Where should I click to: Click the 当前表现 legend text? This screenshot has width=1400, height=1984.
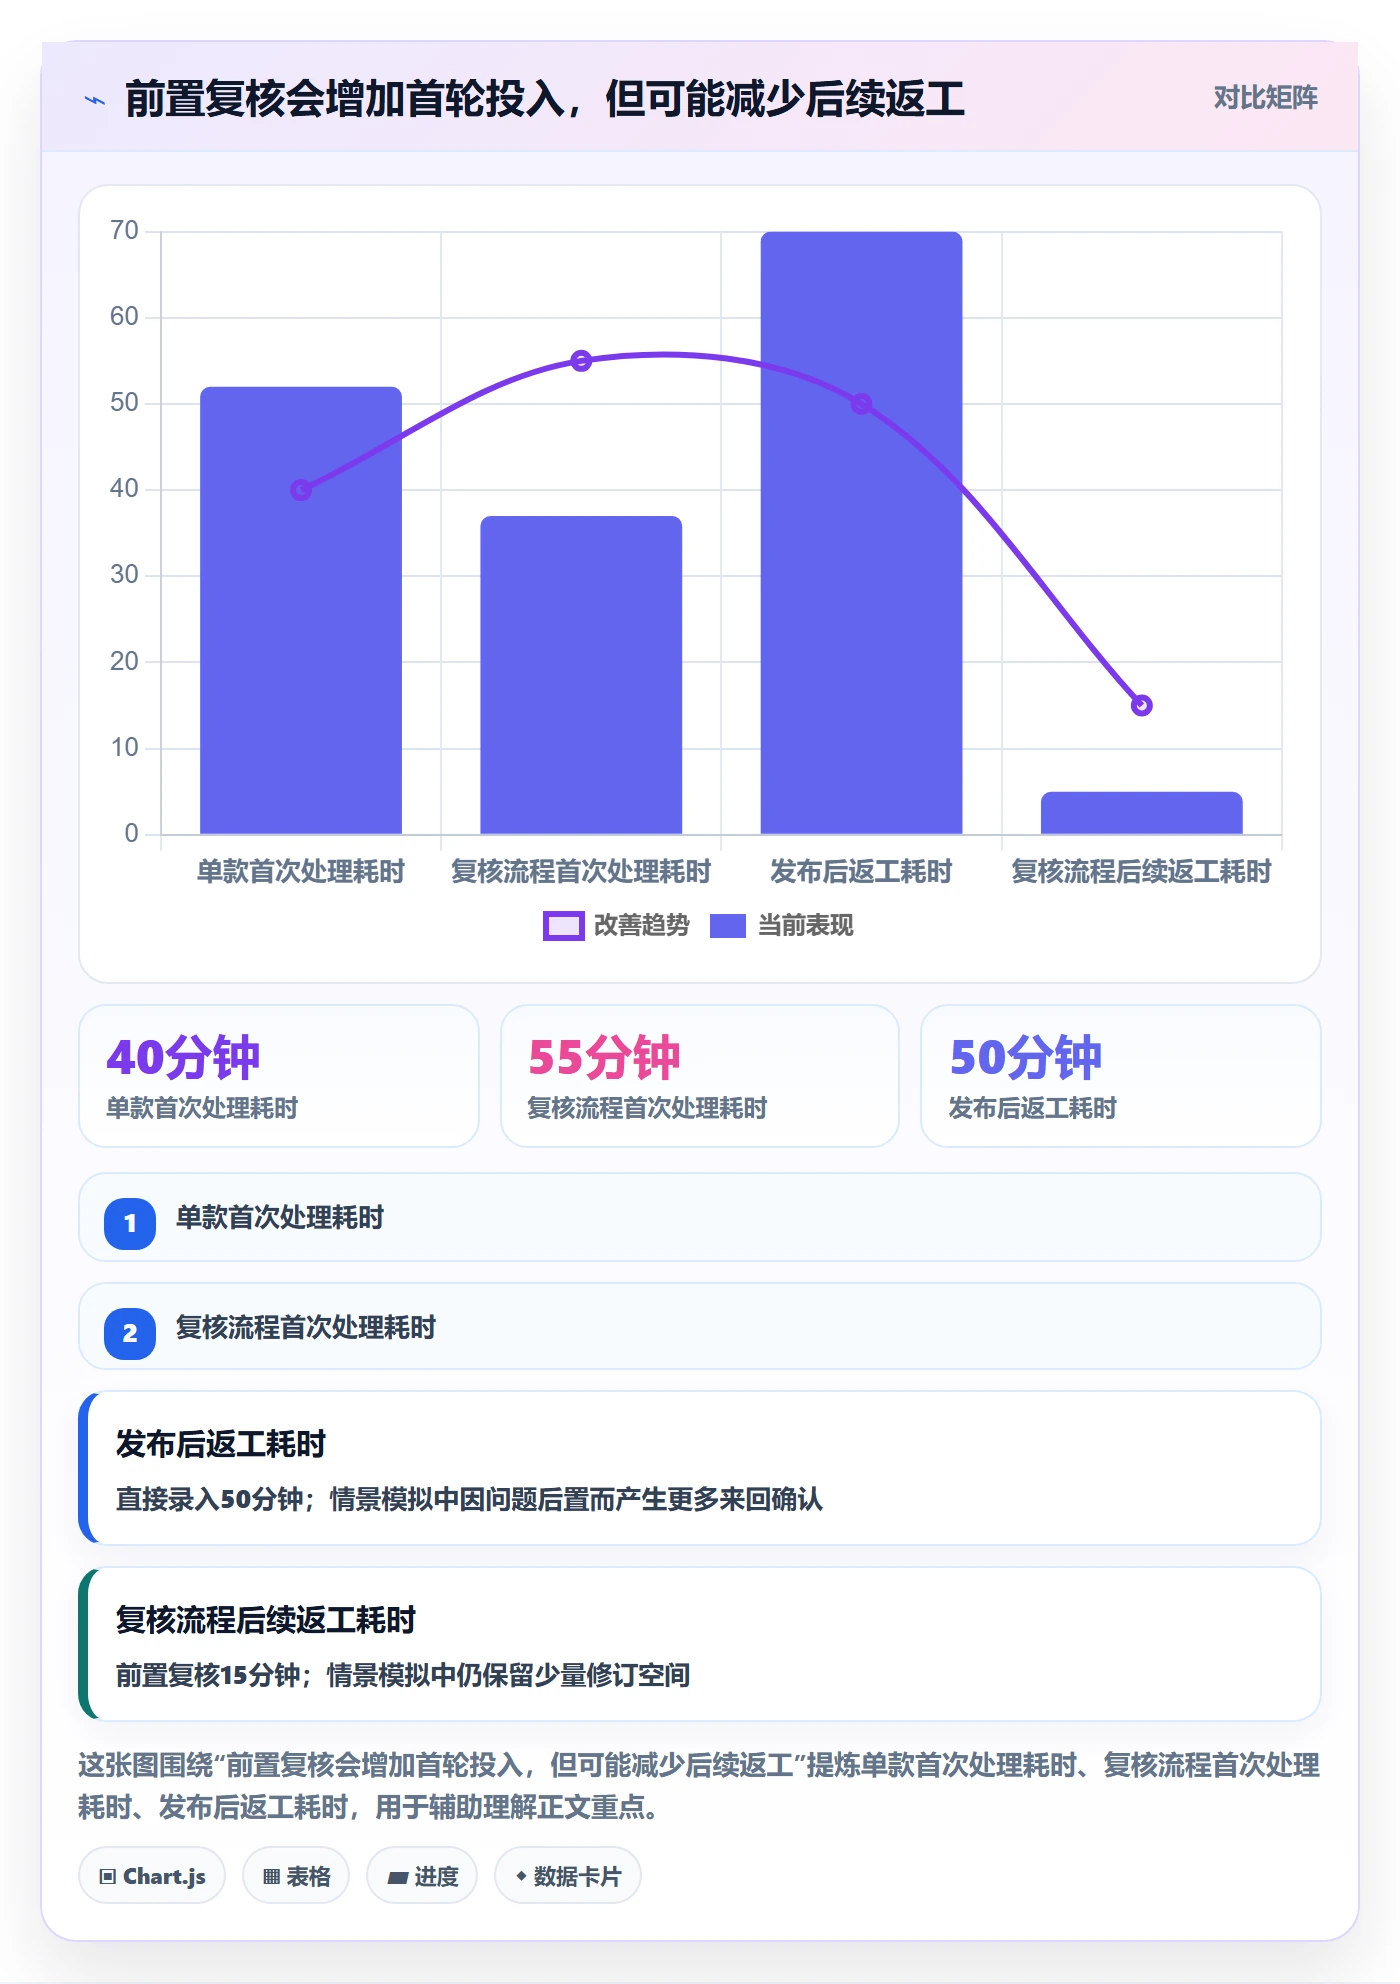[x=805, y=926]
